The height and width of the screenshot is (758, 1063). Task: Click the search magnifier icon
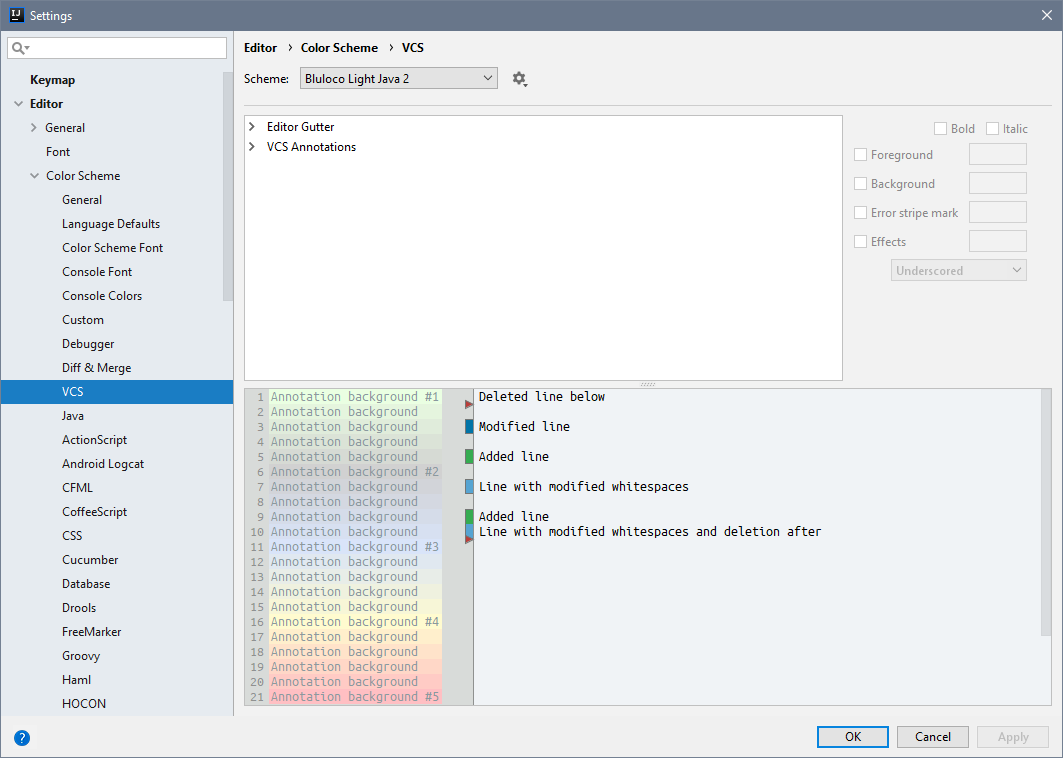click(x=19, y=48)
